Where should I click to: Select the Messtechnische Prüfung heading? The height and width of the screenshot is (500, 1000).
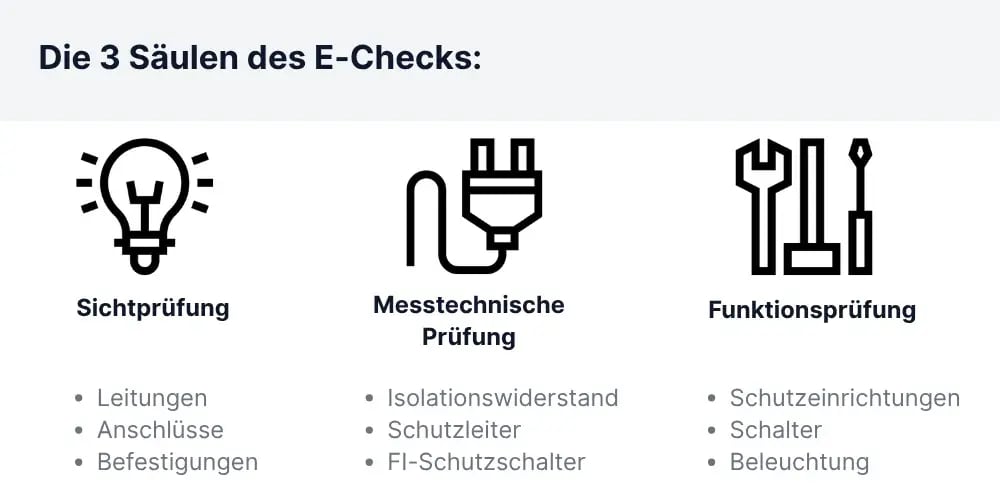469,321
